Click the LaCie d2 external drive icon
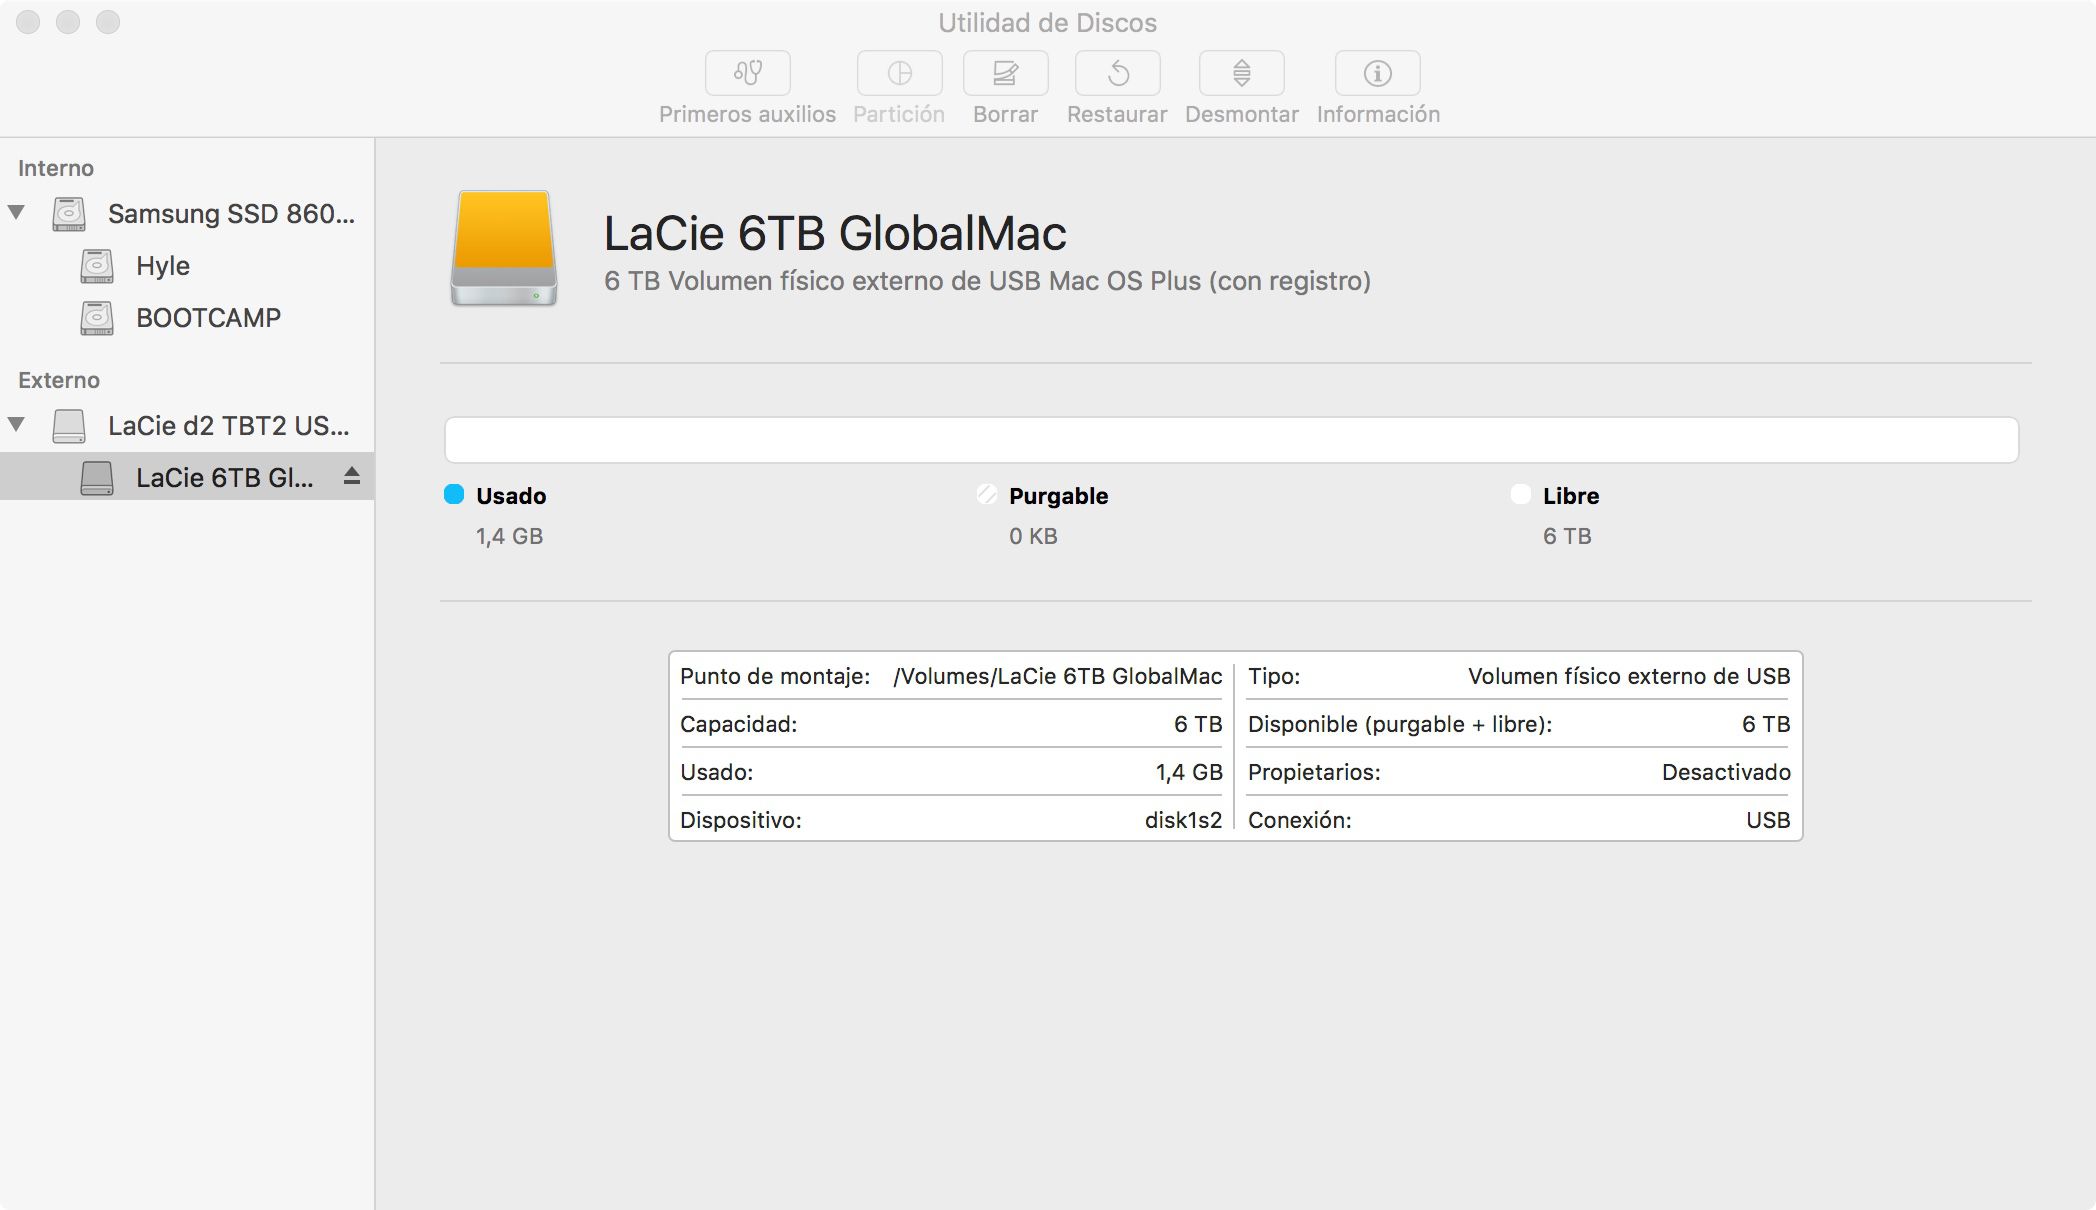The height and width of the screenshot is (1210, 2096). click(x=69, y=426)
